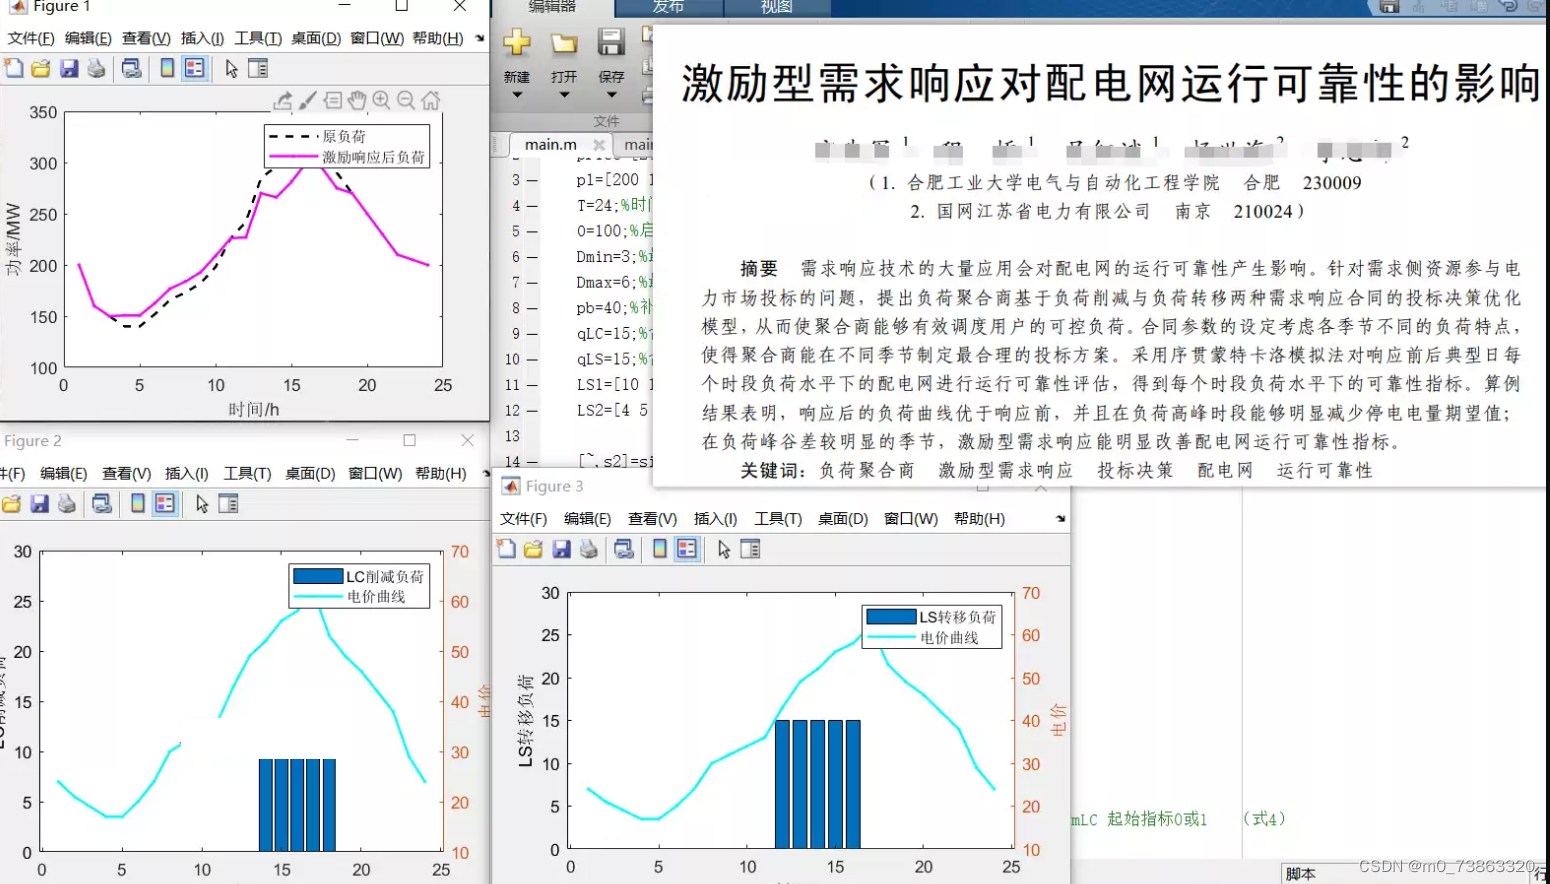Viewport: 1550px width, 884px height.
Task: Click magenta 激励响应后负荷 legend line in Figure 1
Action: pos(293,157)
